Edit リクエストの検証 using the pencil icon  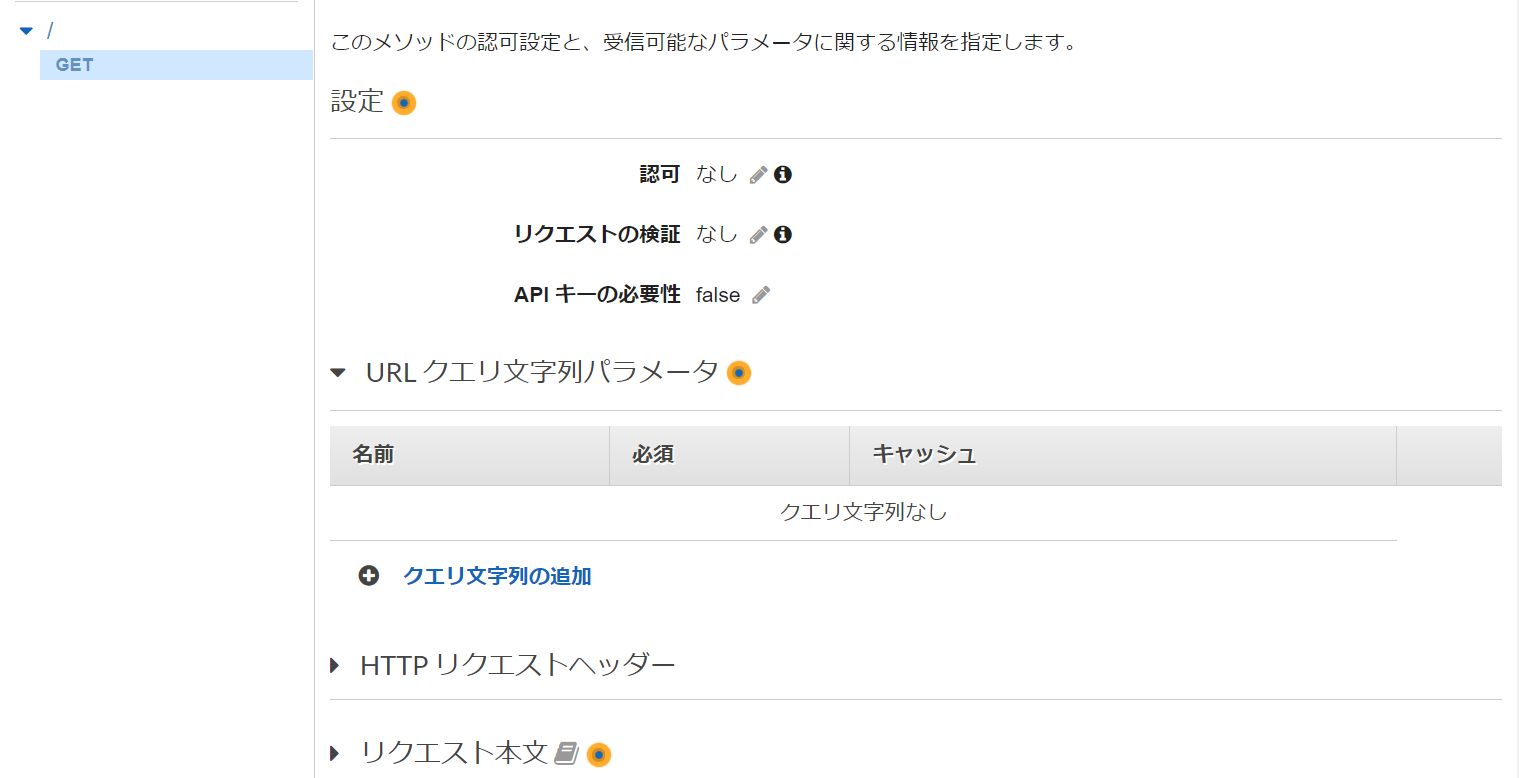click(761, 234)
